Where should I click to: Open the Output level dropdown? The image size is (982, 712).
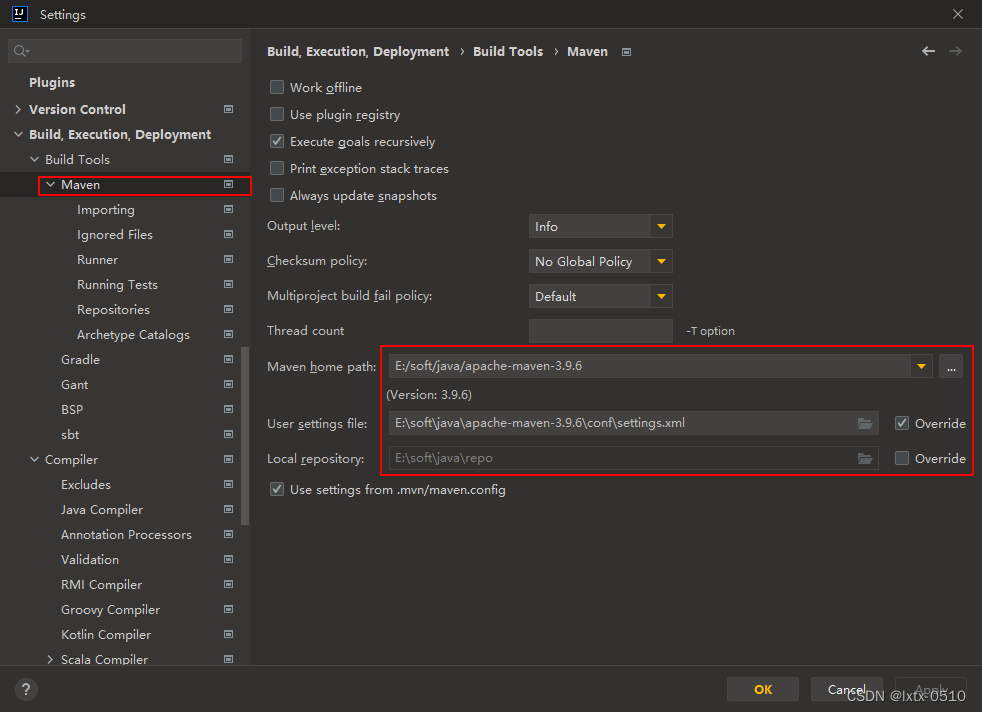[x=601, y=226]
